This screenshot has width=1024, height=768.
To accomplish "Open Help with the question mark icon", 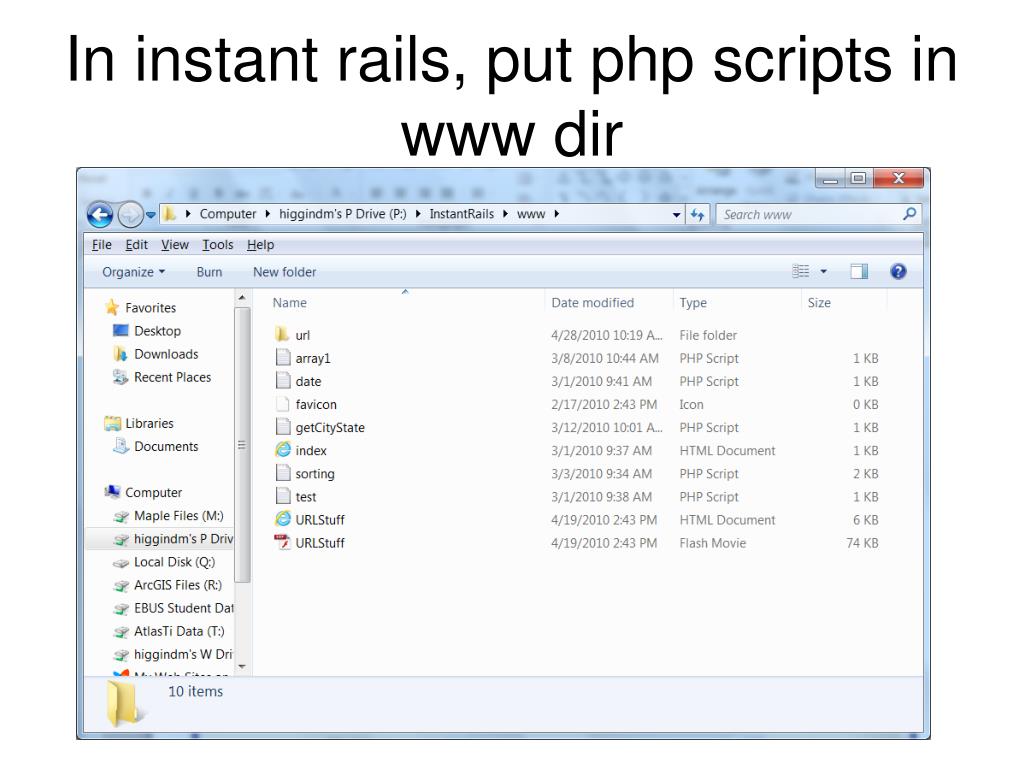I will 898,271.
